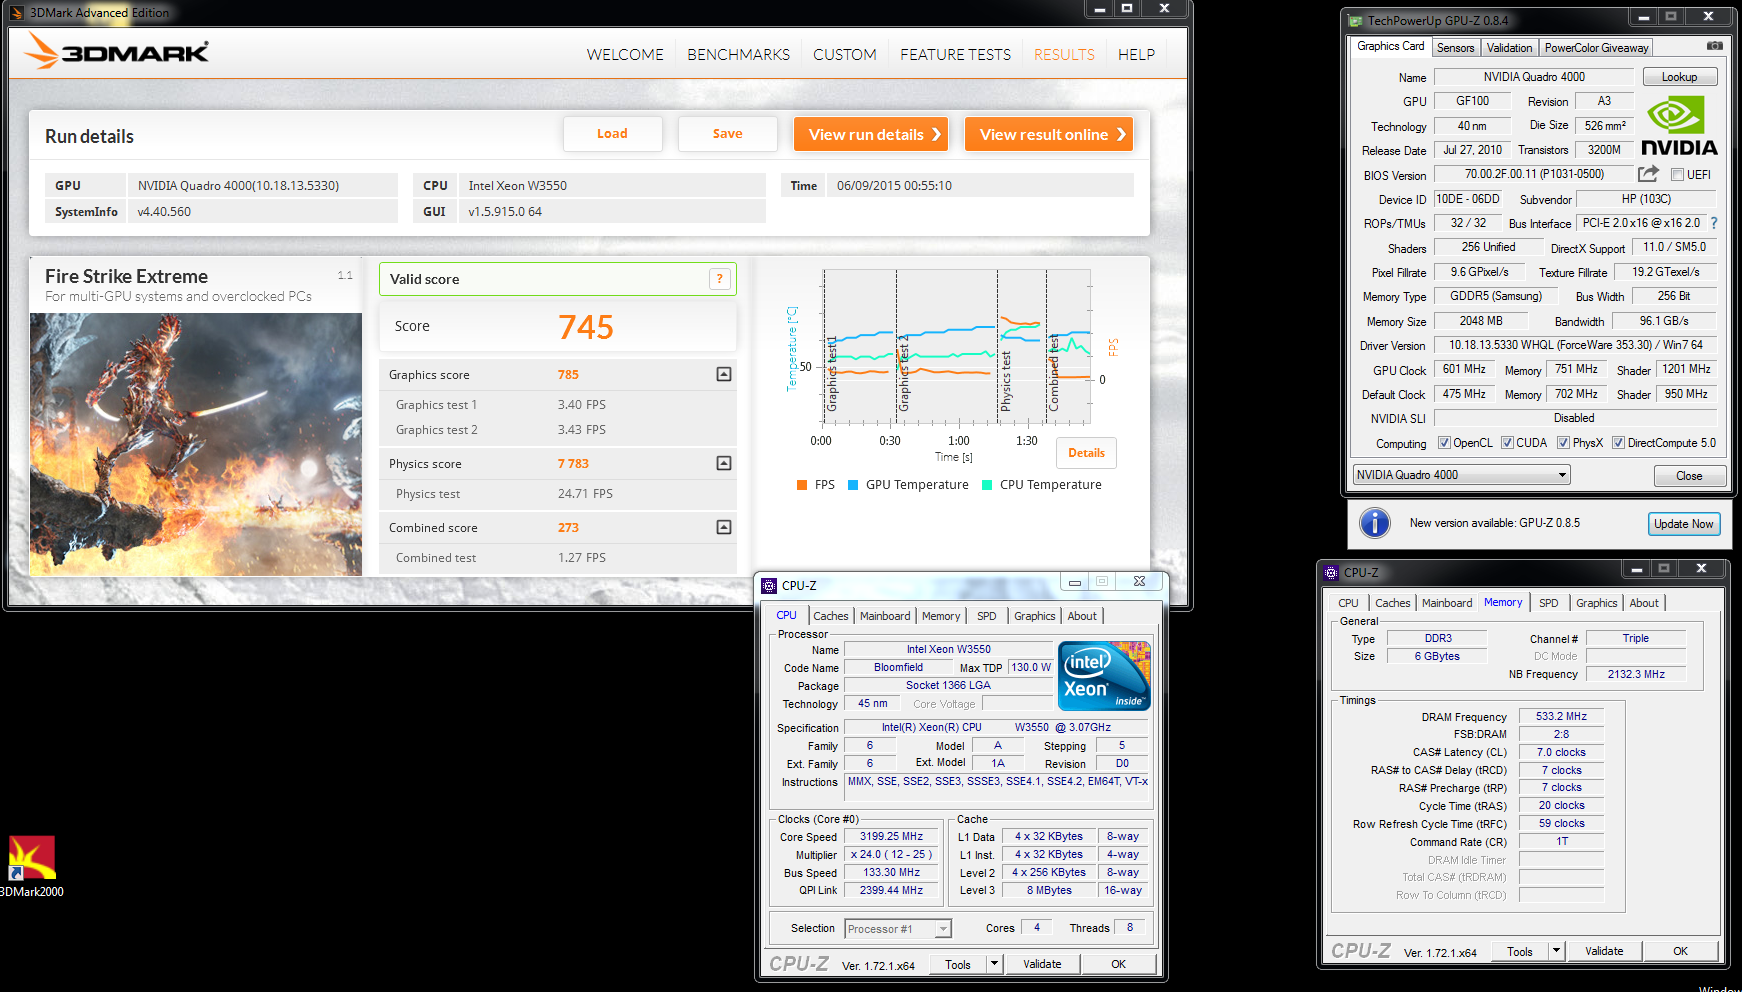Click the Memory Type field GDDR5 (Samsung)

pyautogui.click(x=1496, y=296)
